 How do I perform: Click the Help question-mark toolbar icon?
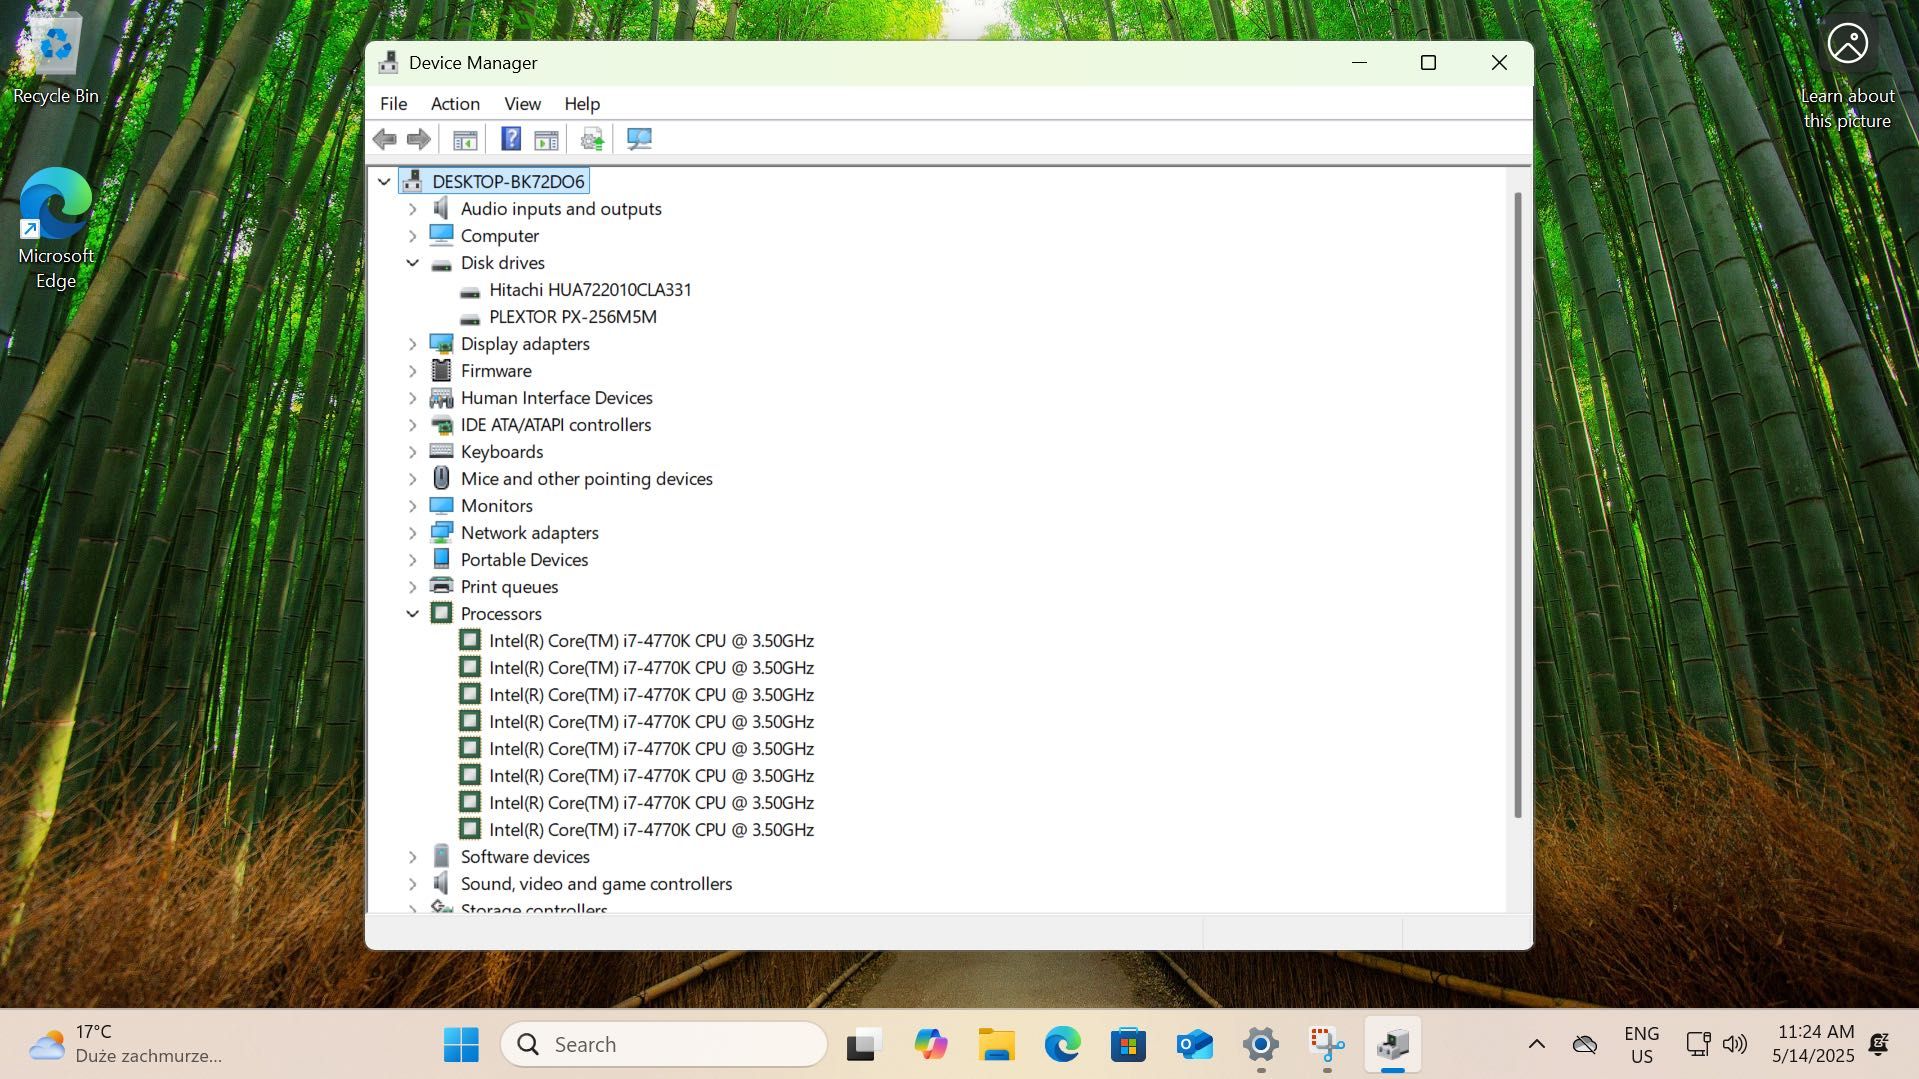pos(511,139)
